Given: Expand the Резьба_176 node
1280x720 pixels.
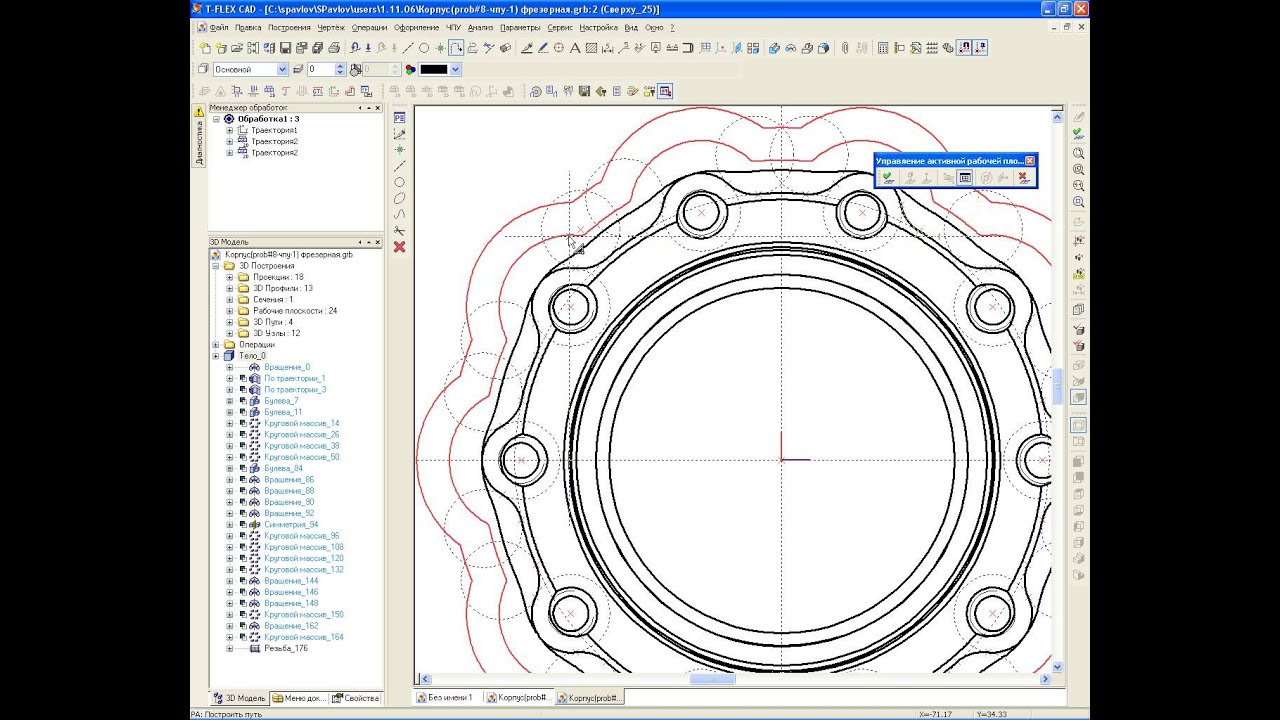Looking at the screenshot, I should (x=230, y=648).
